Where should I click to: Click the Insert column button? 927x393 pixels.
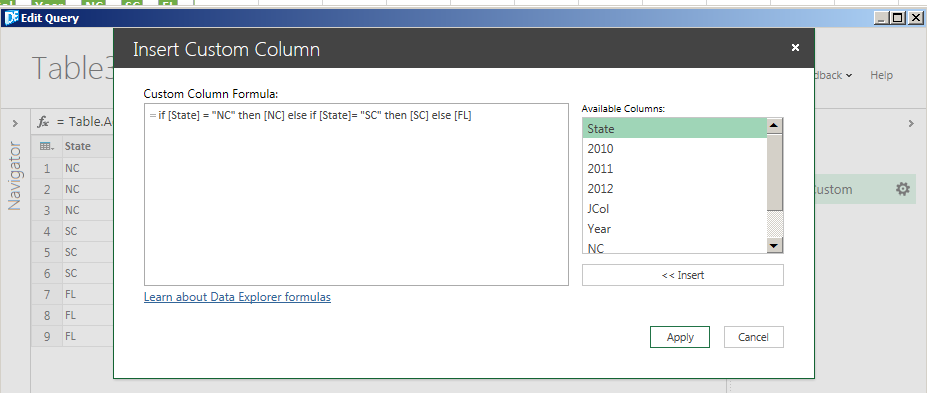click(683, 275)
